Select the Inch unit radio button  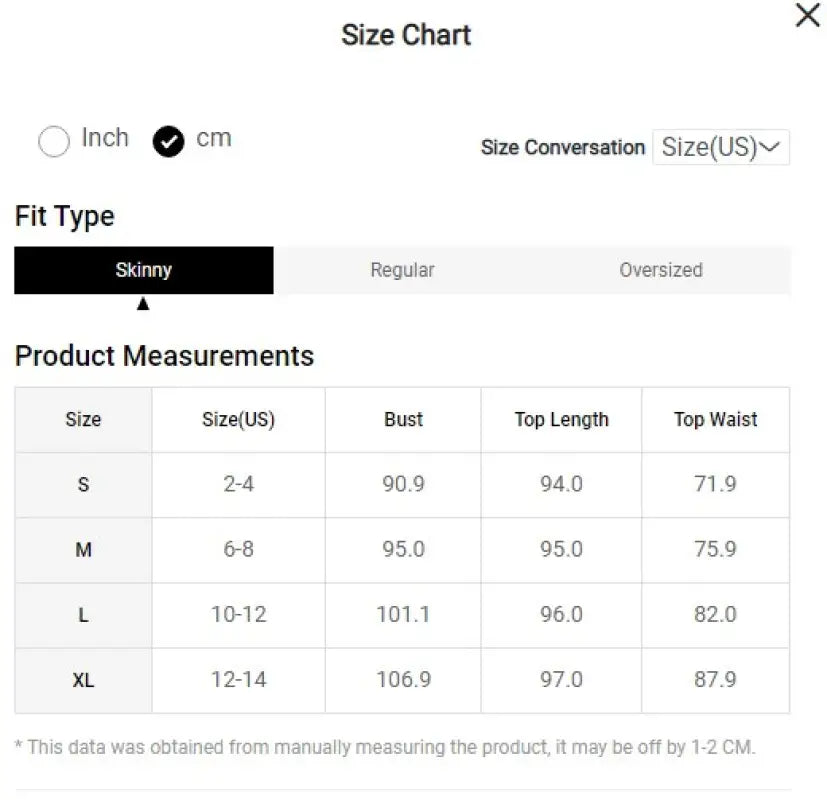[54, 141]
